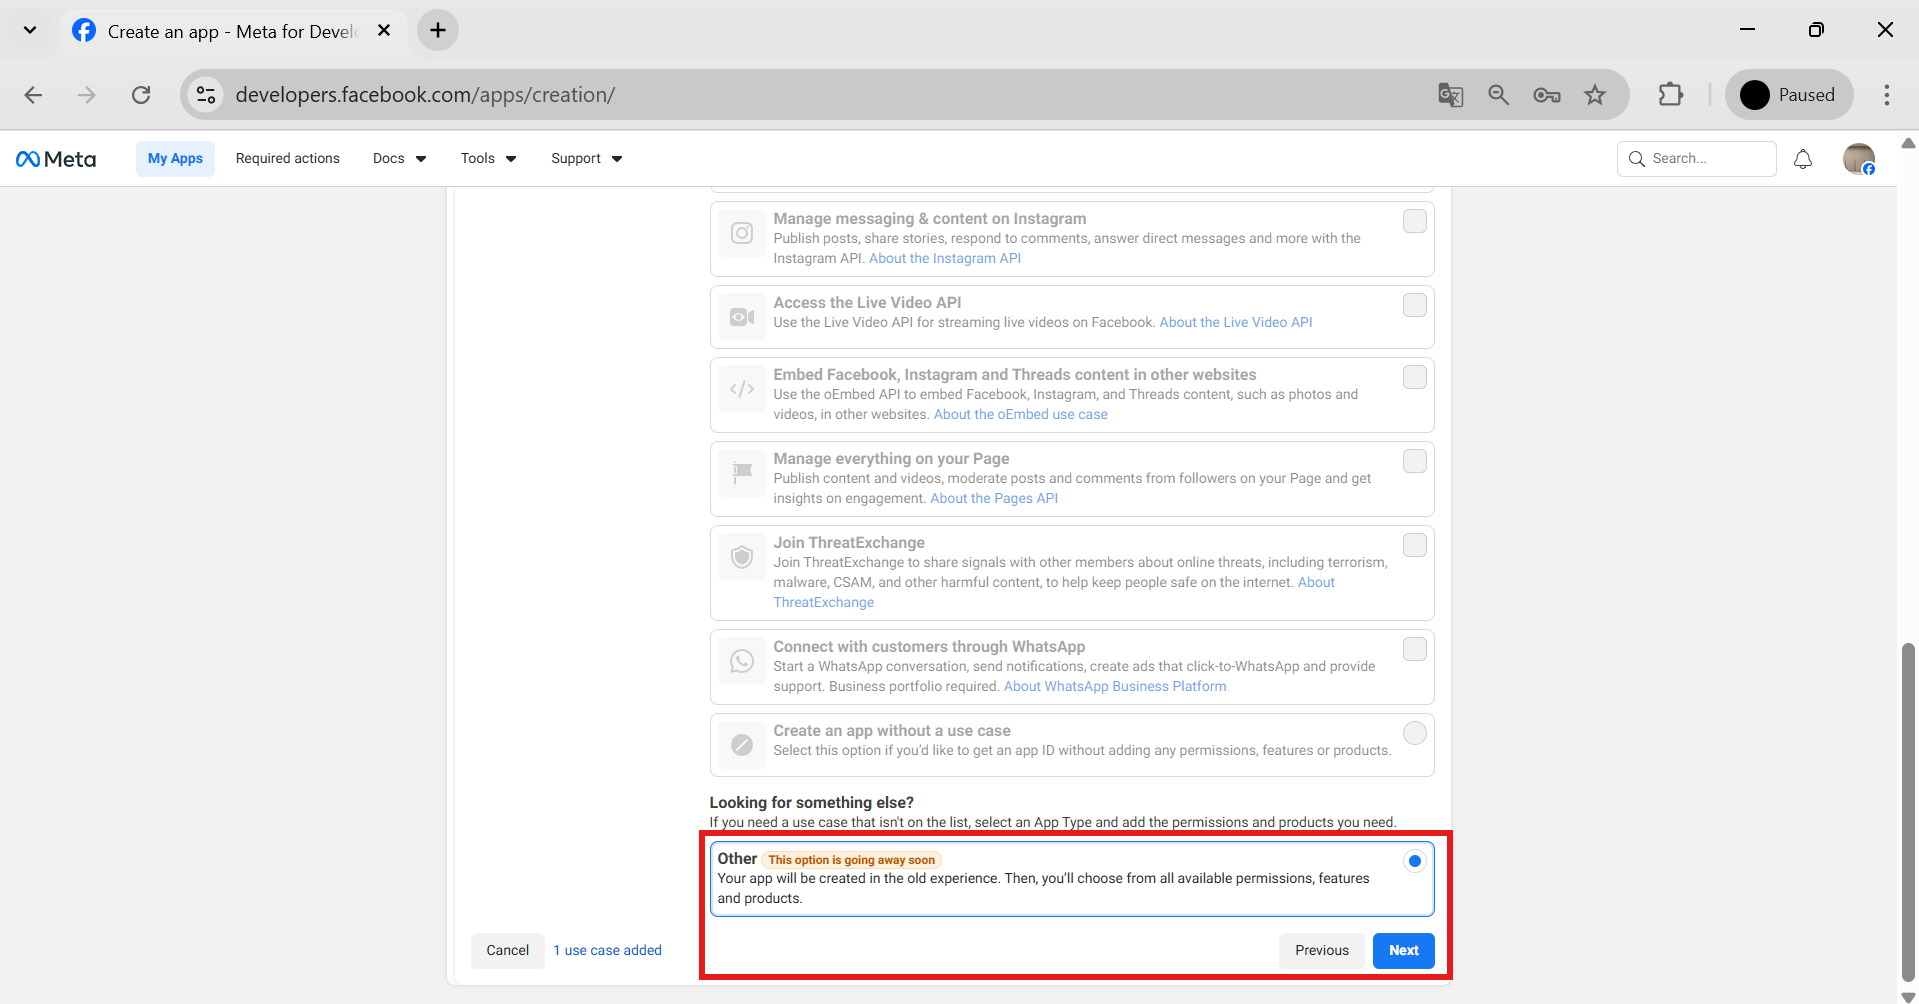
Task: Click the address bar URL
Action: [425, 95]
